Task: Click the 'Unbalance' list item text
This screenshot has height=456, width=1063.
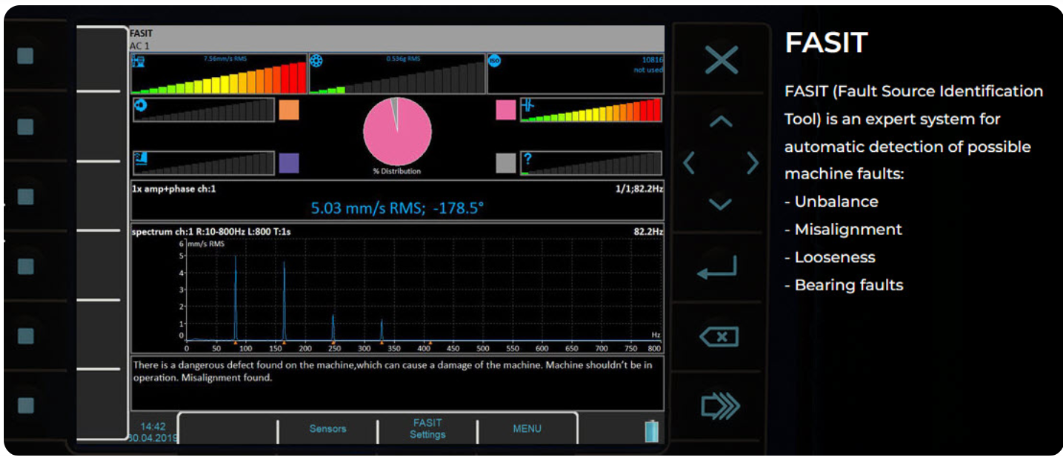Action: pyautogui.click(x=837, y=201)
